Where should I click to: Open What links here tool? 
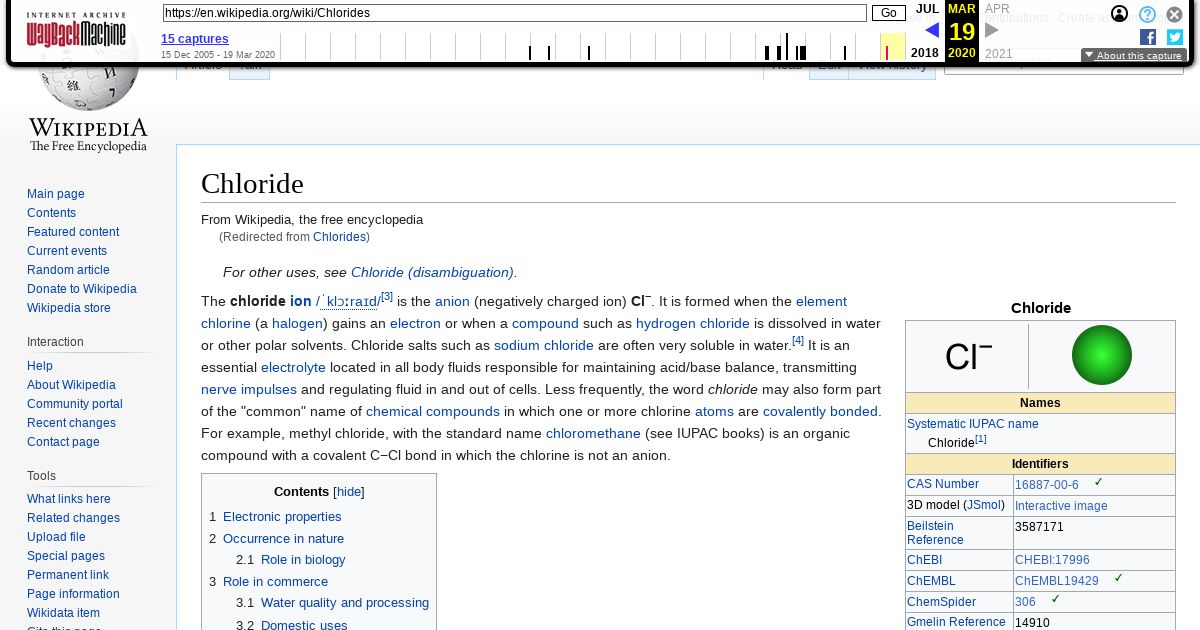[x=69, y=499]
